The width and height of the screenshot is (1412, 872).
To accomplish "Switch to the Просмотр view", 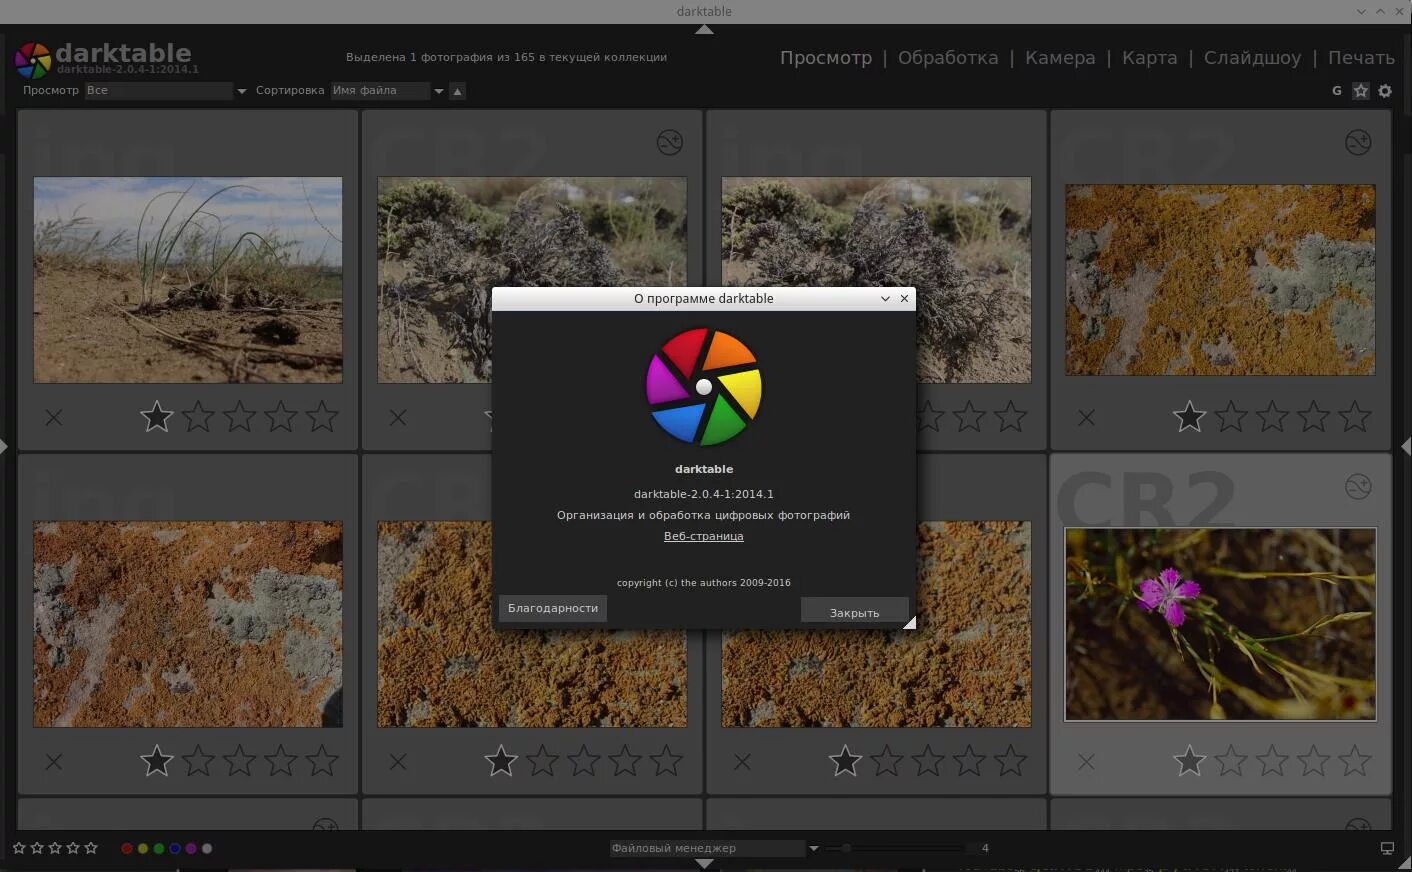I will pos(826,58).
